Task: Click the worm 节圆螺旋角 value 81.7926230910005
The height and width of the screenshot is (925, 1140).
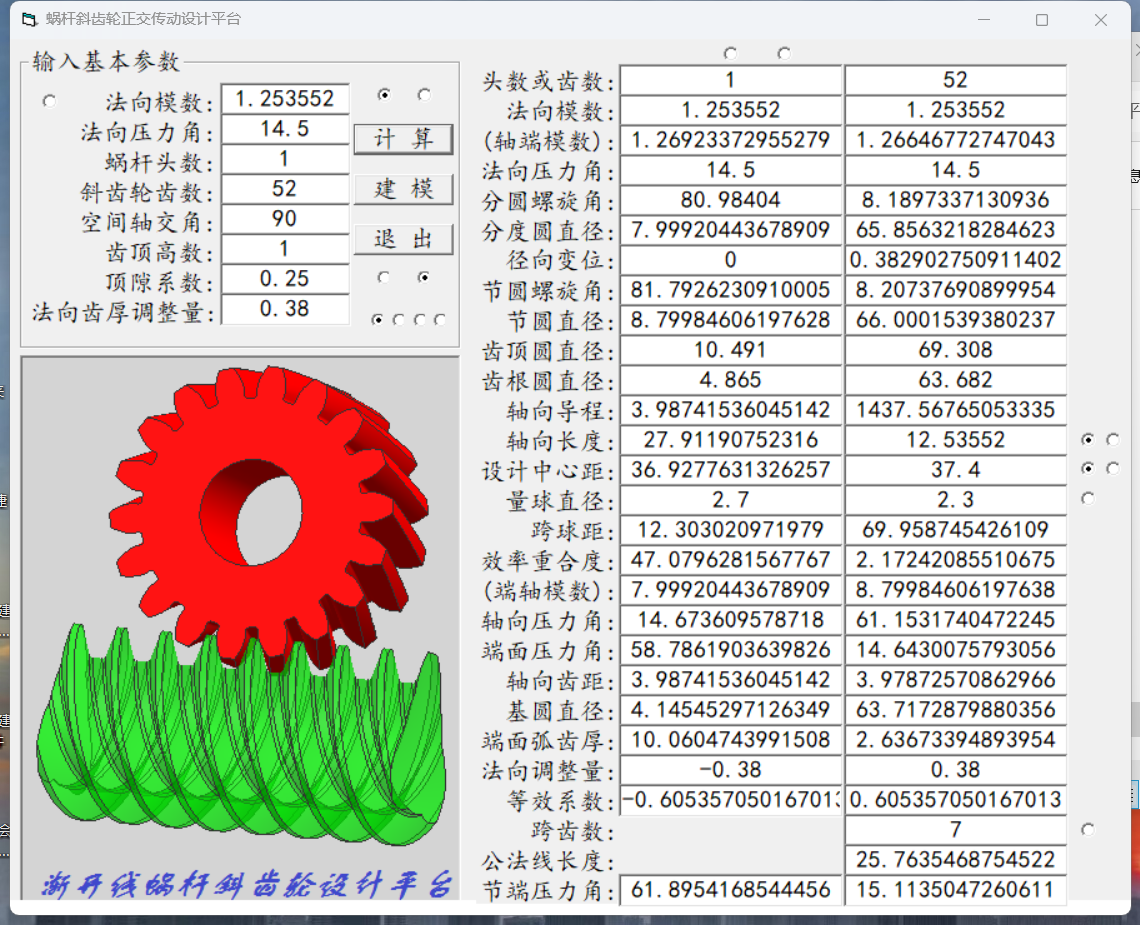Action: 731,290
